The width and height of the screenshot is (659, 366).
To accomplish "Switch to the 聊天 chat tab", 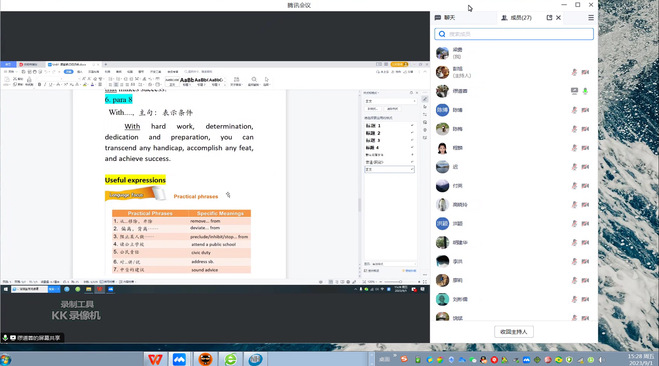I will (x=445, y=18).
